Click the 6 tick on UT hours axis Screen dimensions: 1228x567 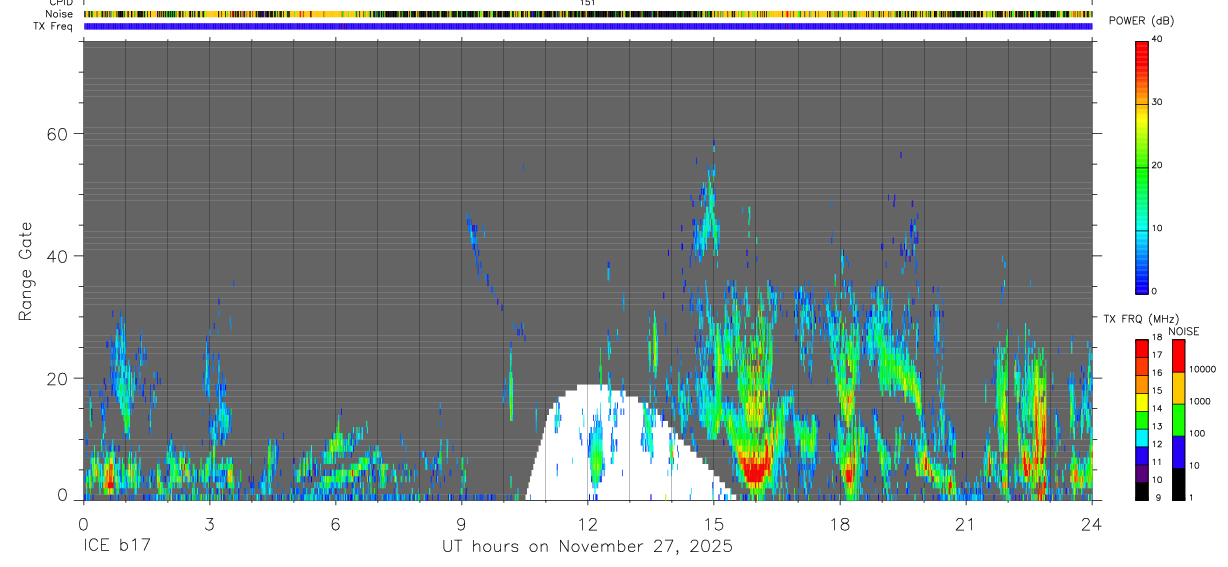point(335,524)
